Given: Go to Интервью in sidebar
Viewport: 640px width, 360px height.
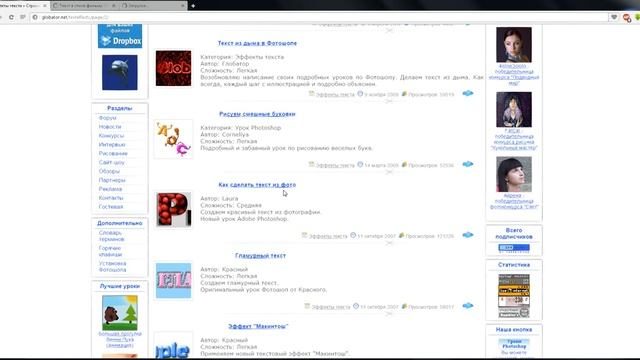Looking at the screenshot, I should (x=112, y=144).
